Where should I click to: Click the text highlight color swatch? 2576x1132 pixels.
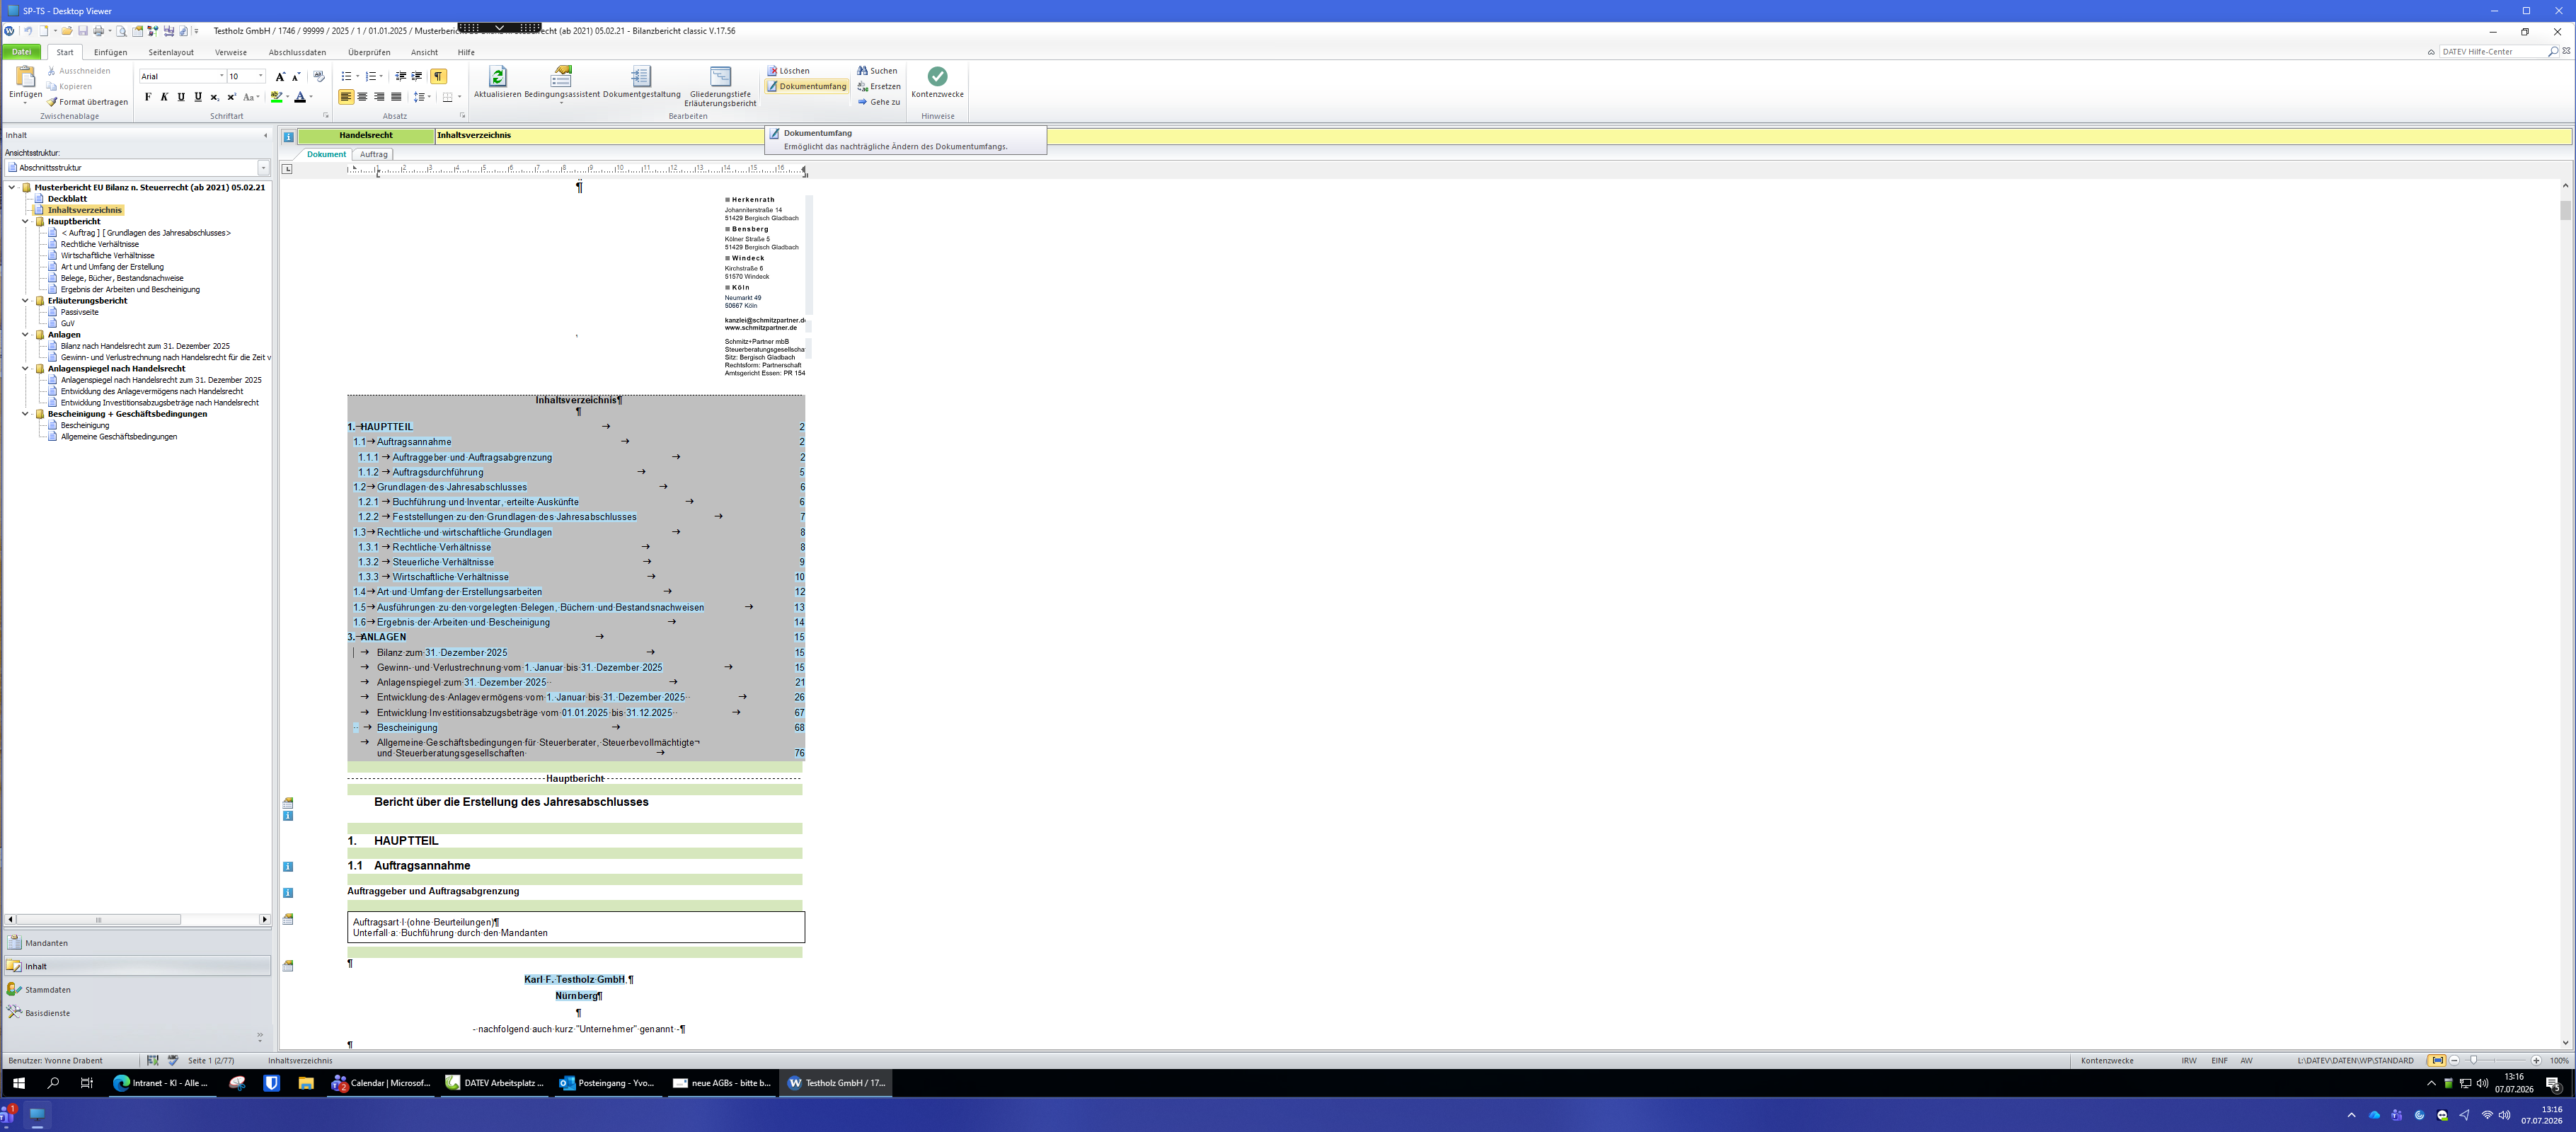click(277, 97)
